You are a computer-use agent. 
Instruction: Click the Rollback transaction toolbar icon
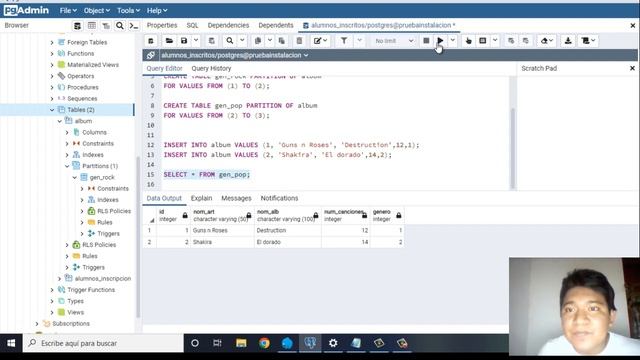click(x=526, y=41)
